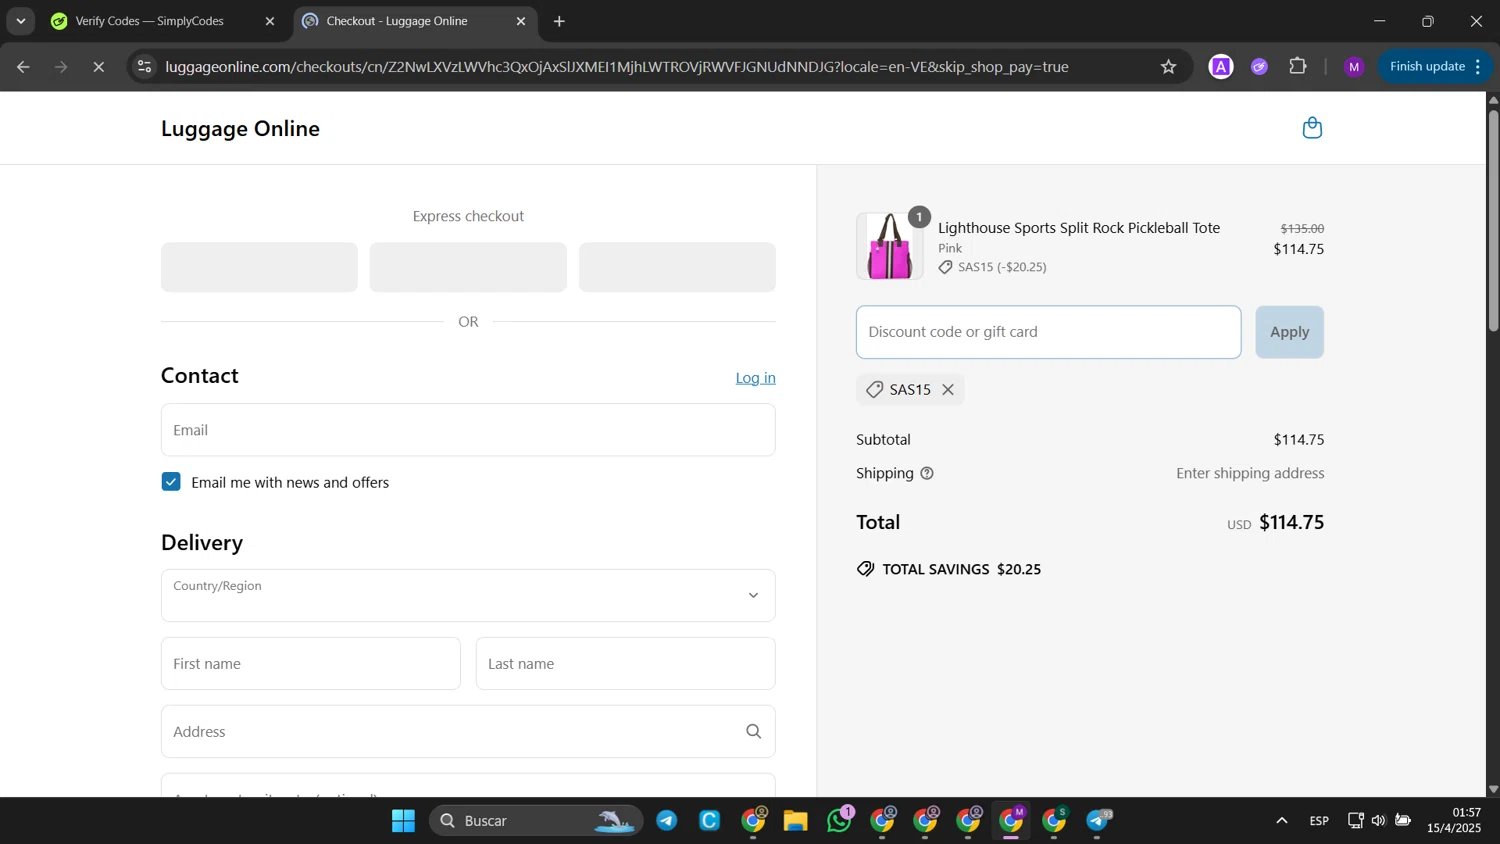The image size is (1500, 844).
Task: Click the first express checkout button
Action: tap(259, 267)
